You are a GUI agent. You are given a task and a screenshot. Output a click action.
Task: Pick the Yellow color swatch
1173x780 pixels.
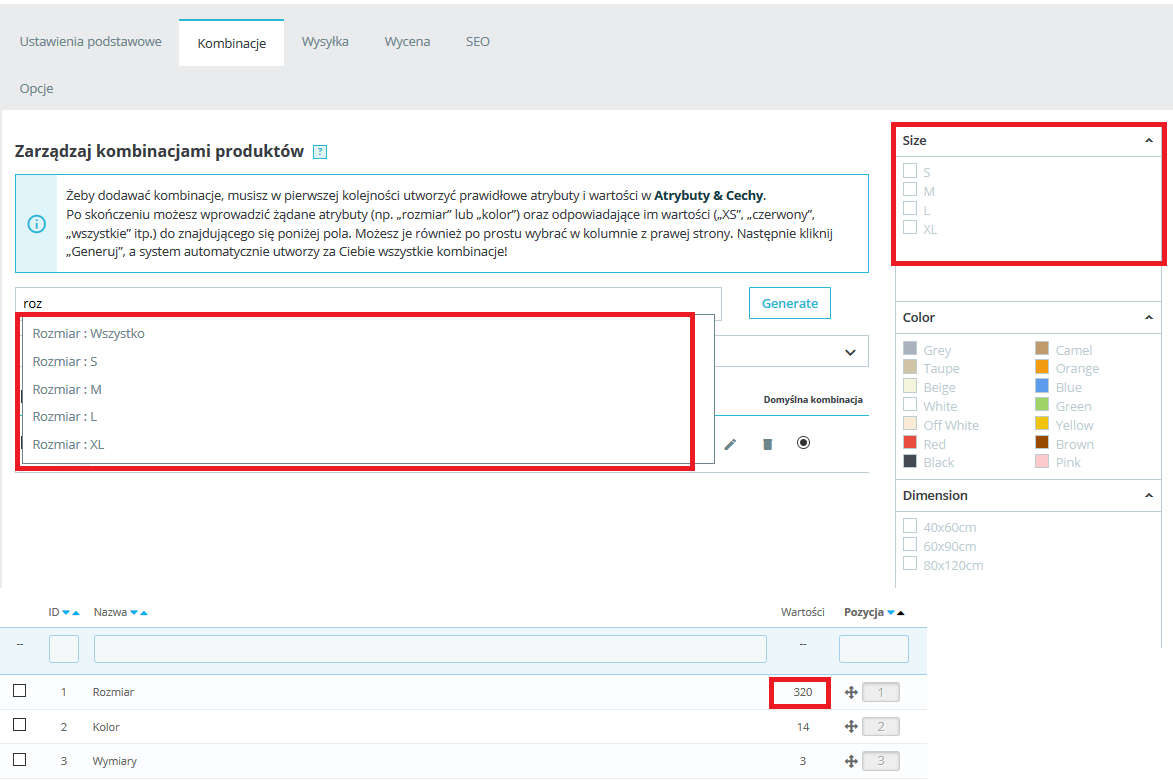point(1042,423)
